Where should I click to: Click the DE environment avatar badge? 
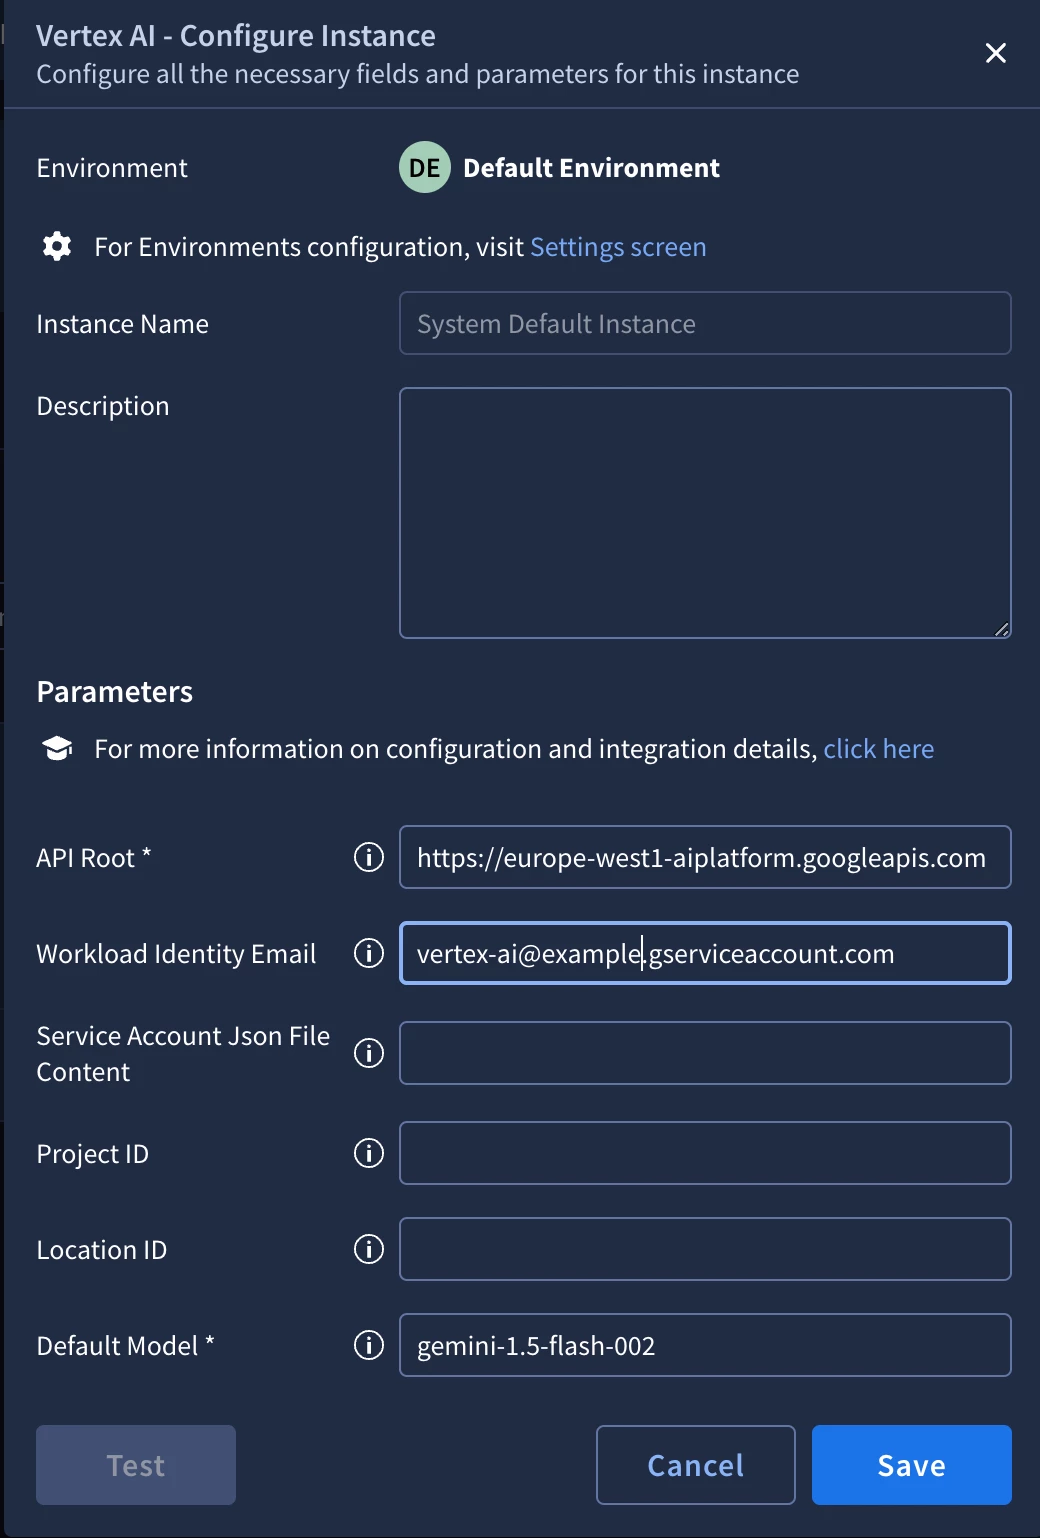(x=425, y=167)
